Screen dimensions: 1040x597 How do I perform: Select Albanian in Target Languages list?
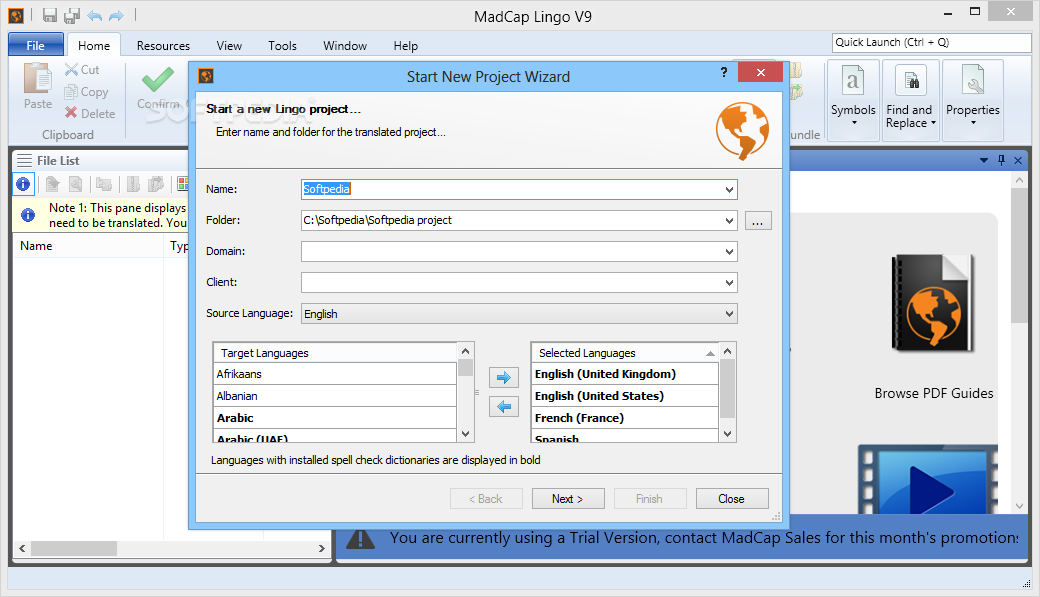[x=335, y=396]
